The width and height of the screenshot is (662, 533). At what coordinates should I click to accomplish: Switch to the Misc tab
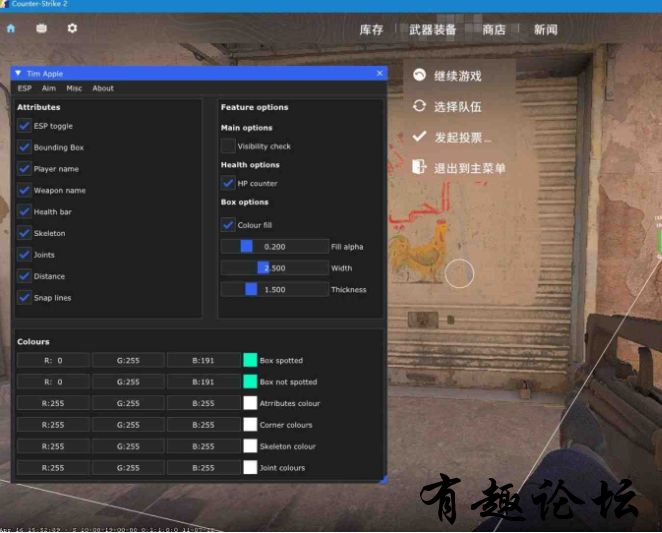(74, 88)
